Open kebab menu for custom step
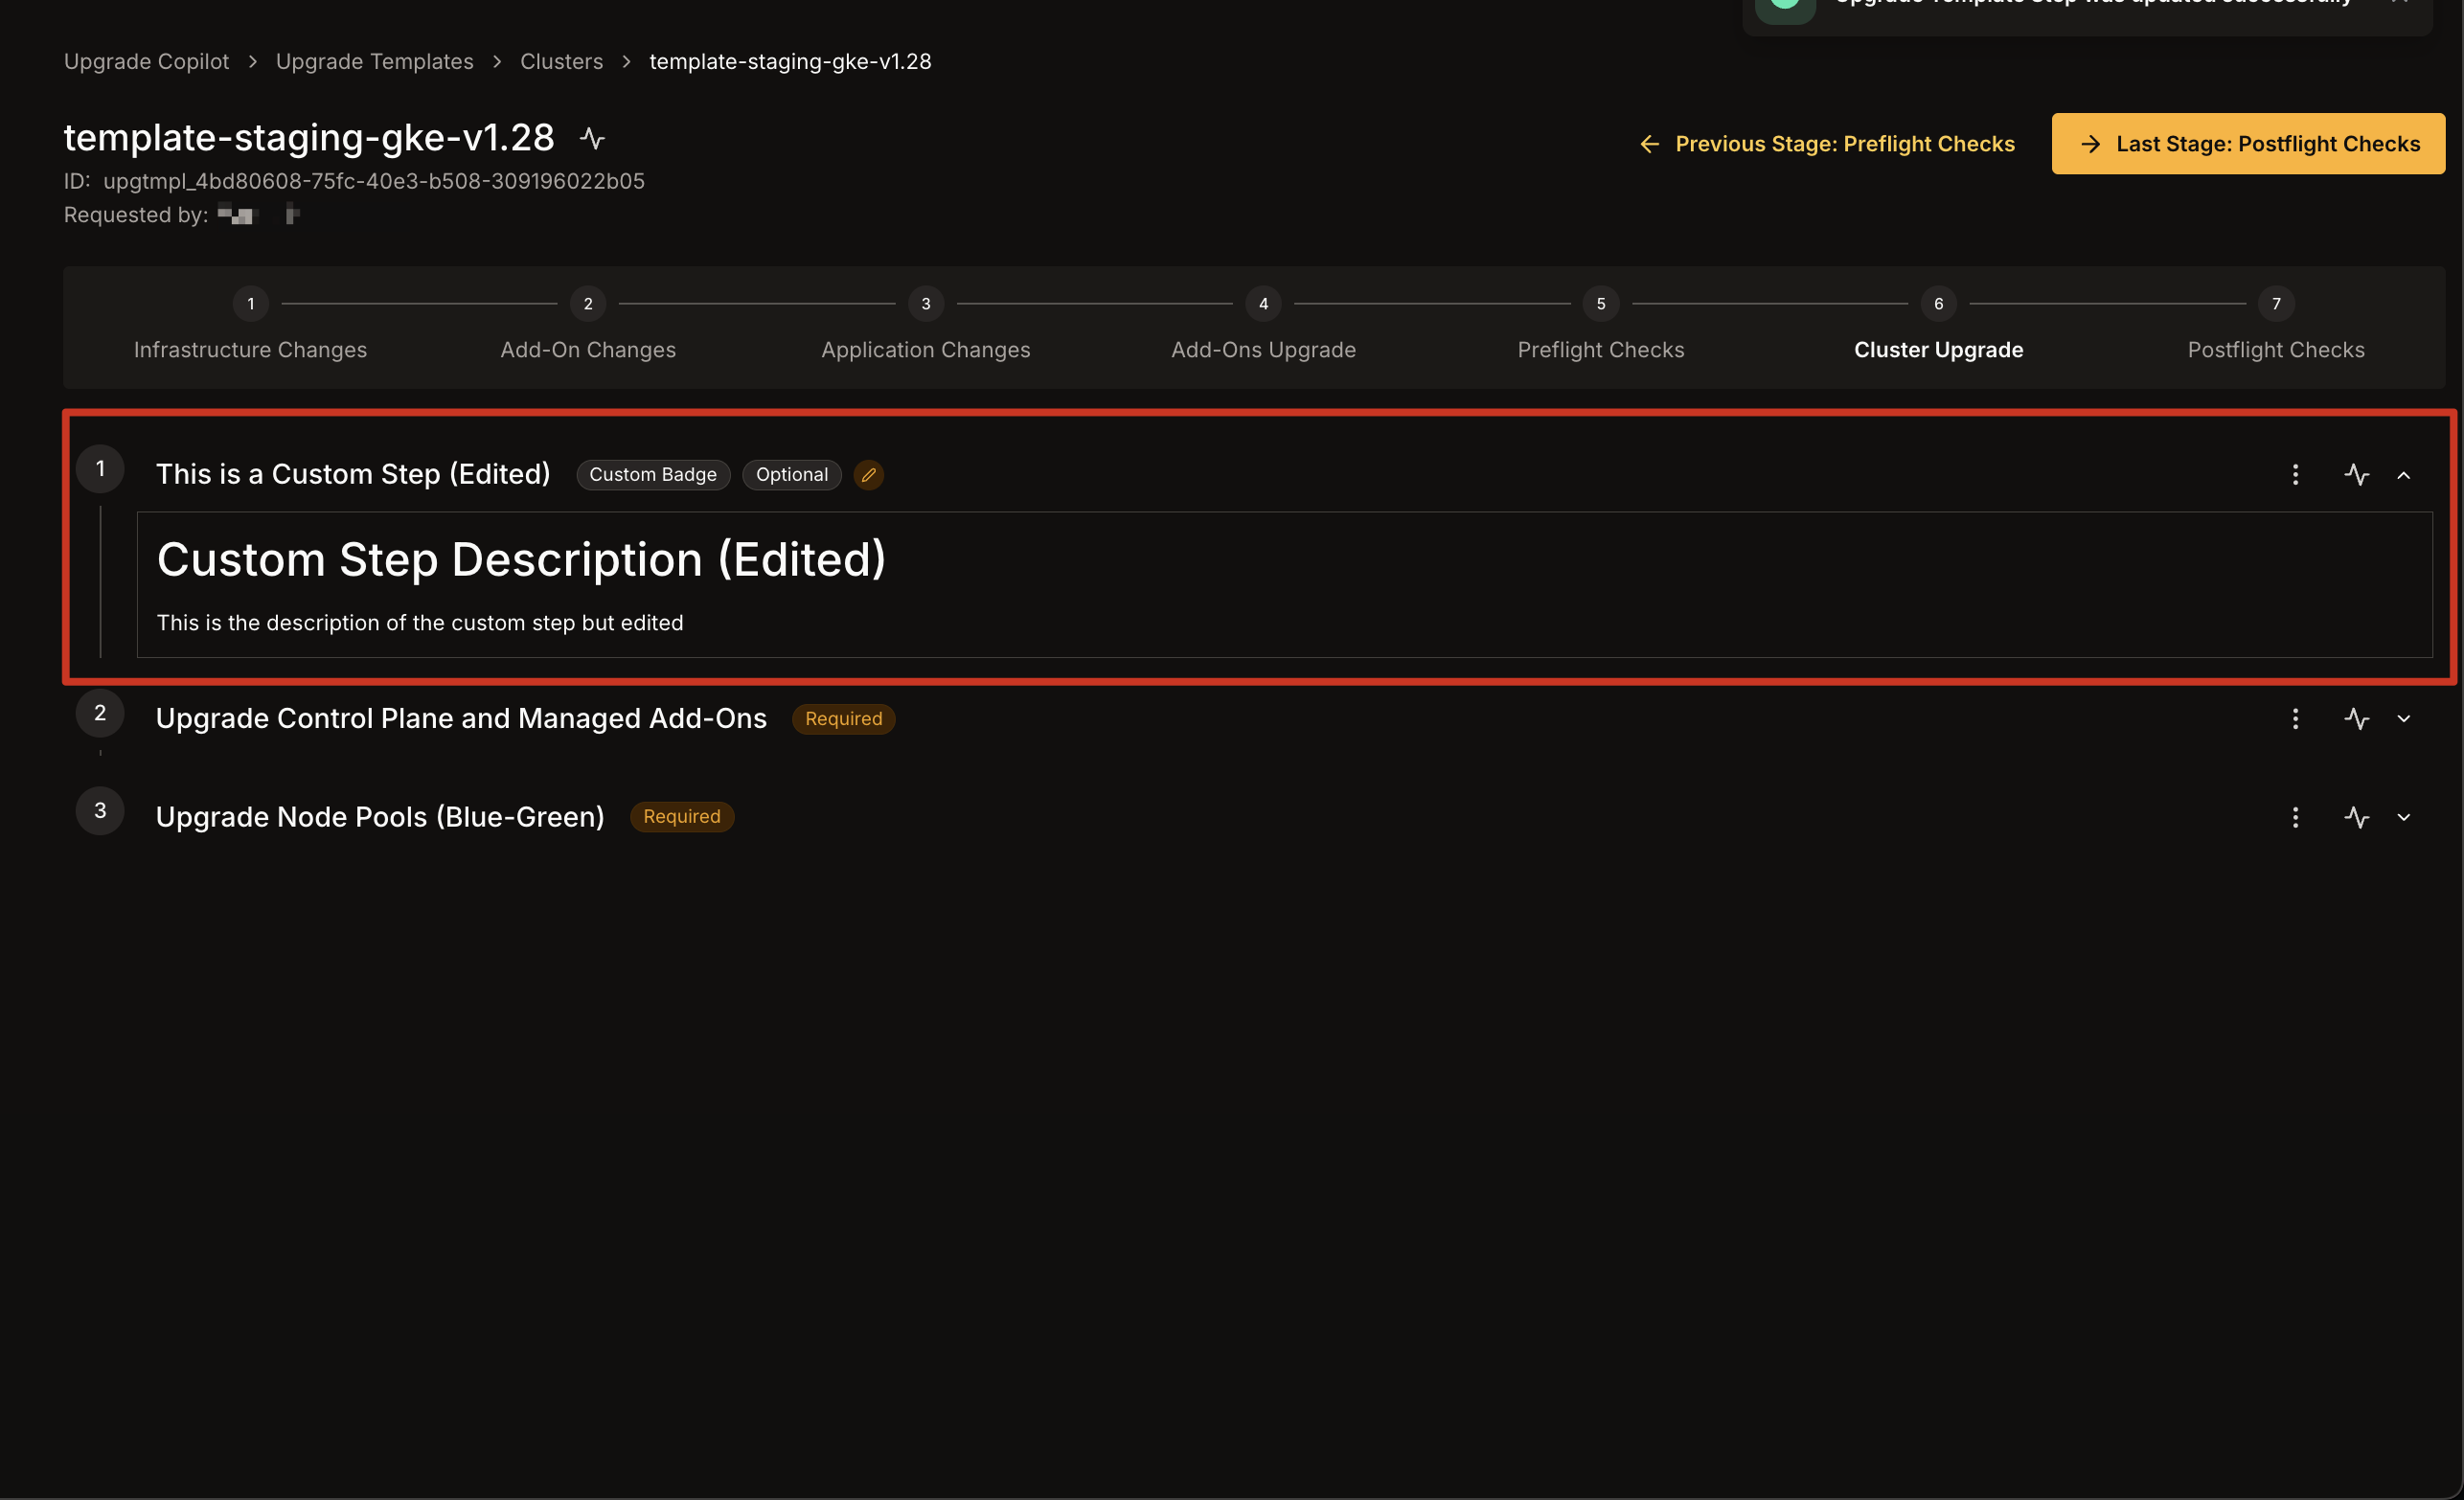 2295,475
